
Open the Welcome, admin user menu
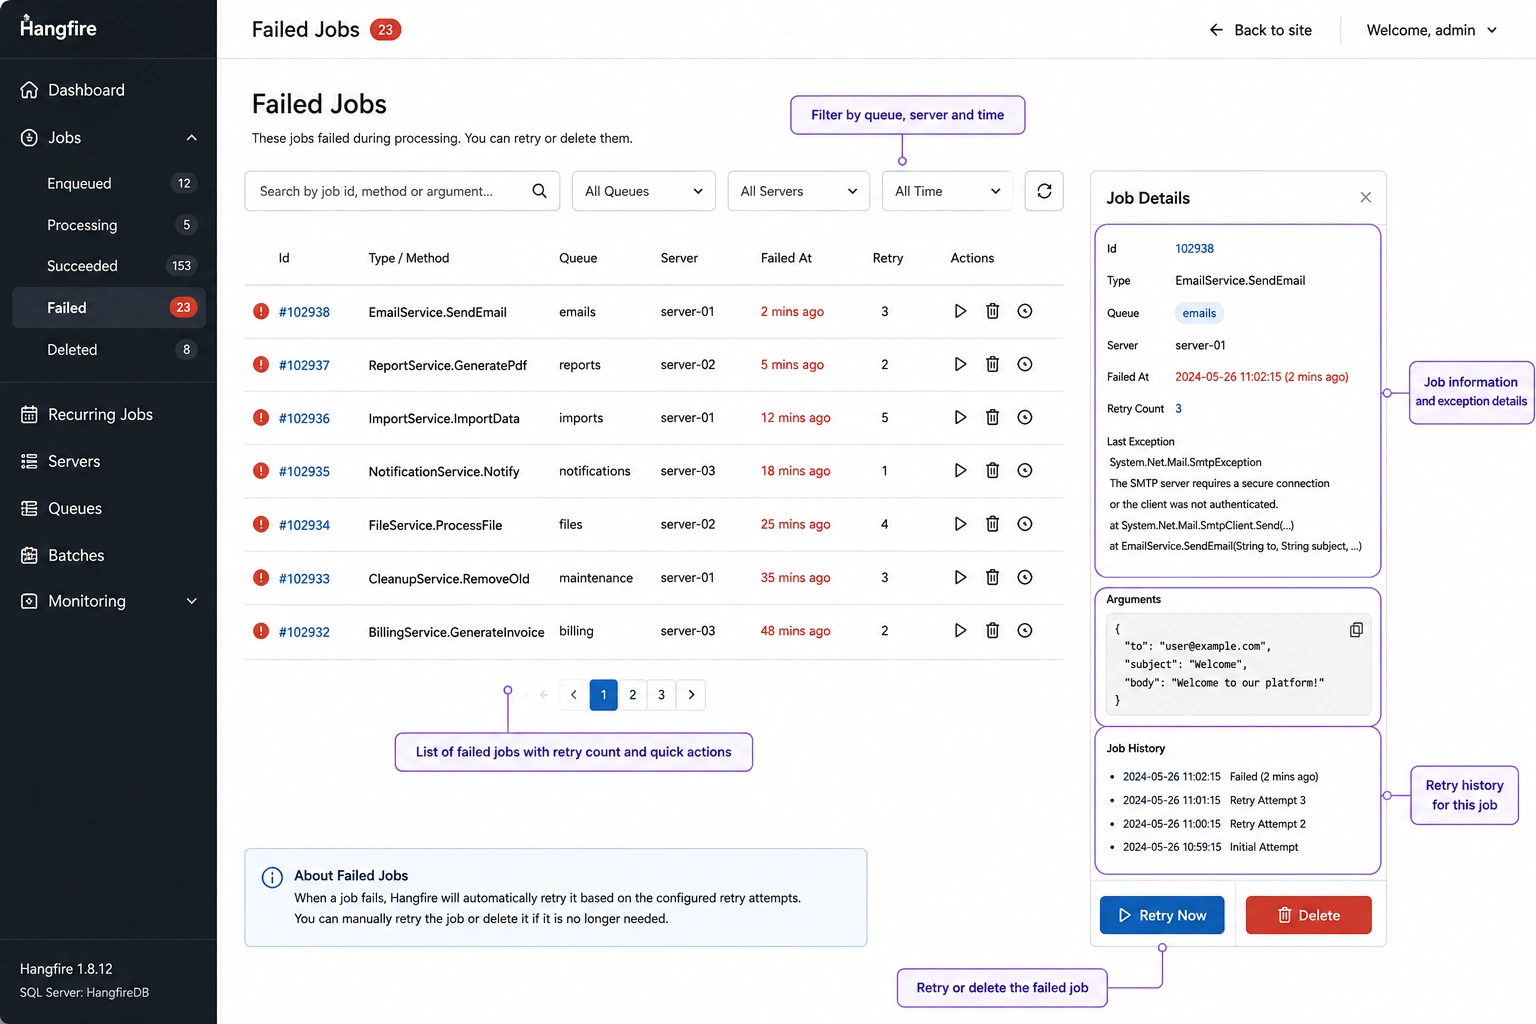(x=1432, y=30)
